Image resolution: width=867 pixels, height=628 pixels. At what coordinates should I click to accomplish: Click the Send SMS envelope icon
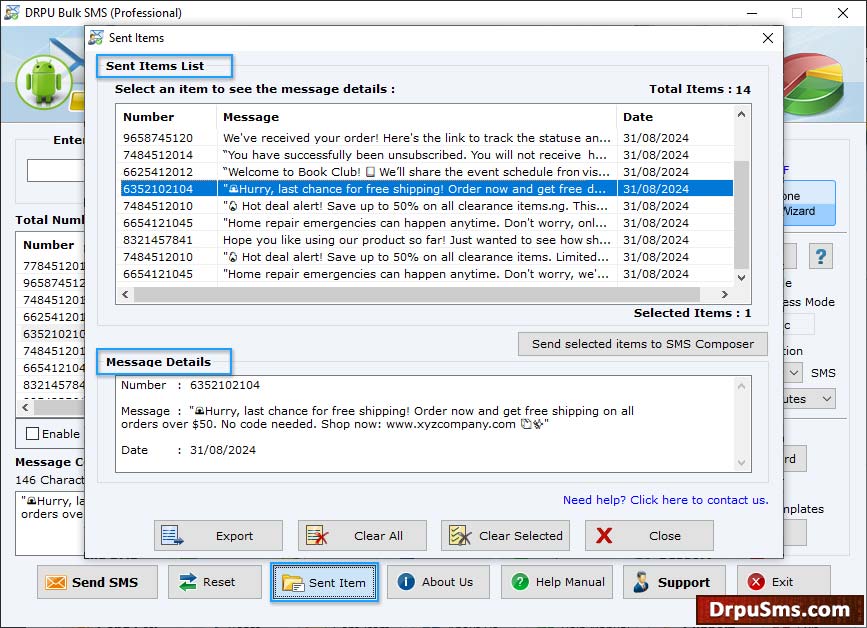(56, 582)
